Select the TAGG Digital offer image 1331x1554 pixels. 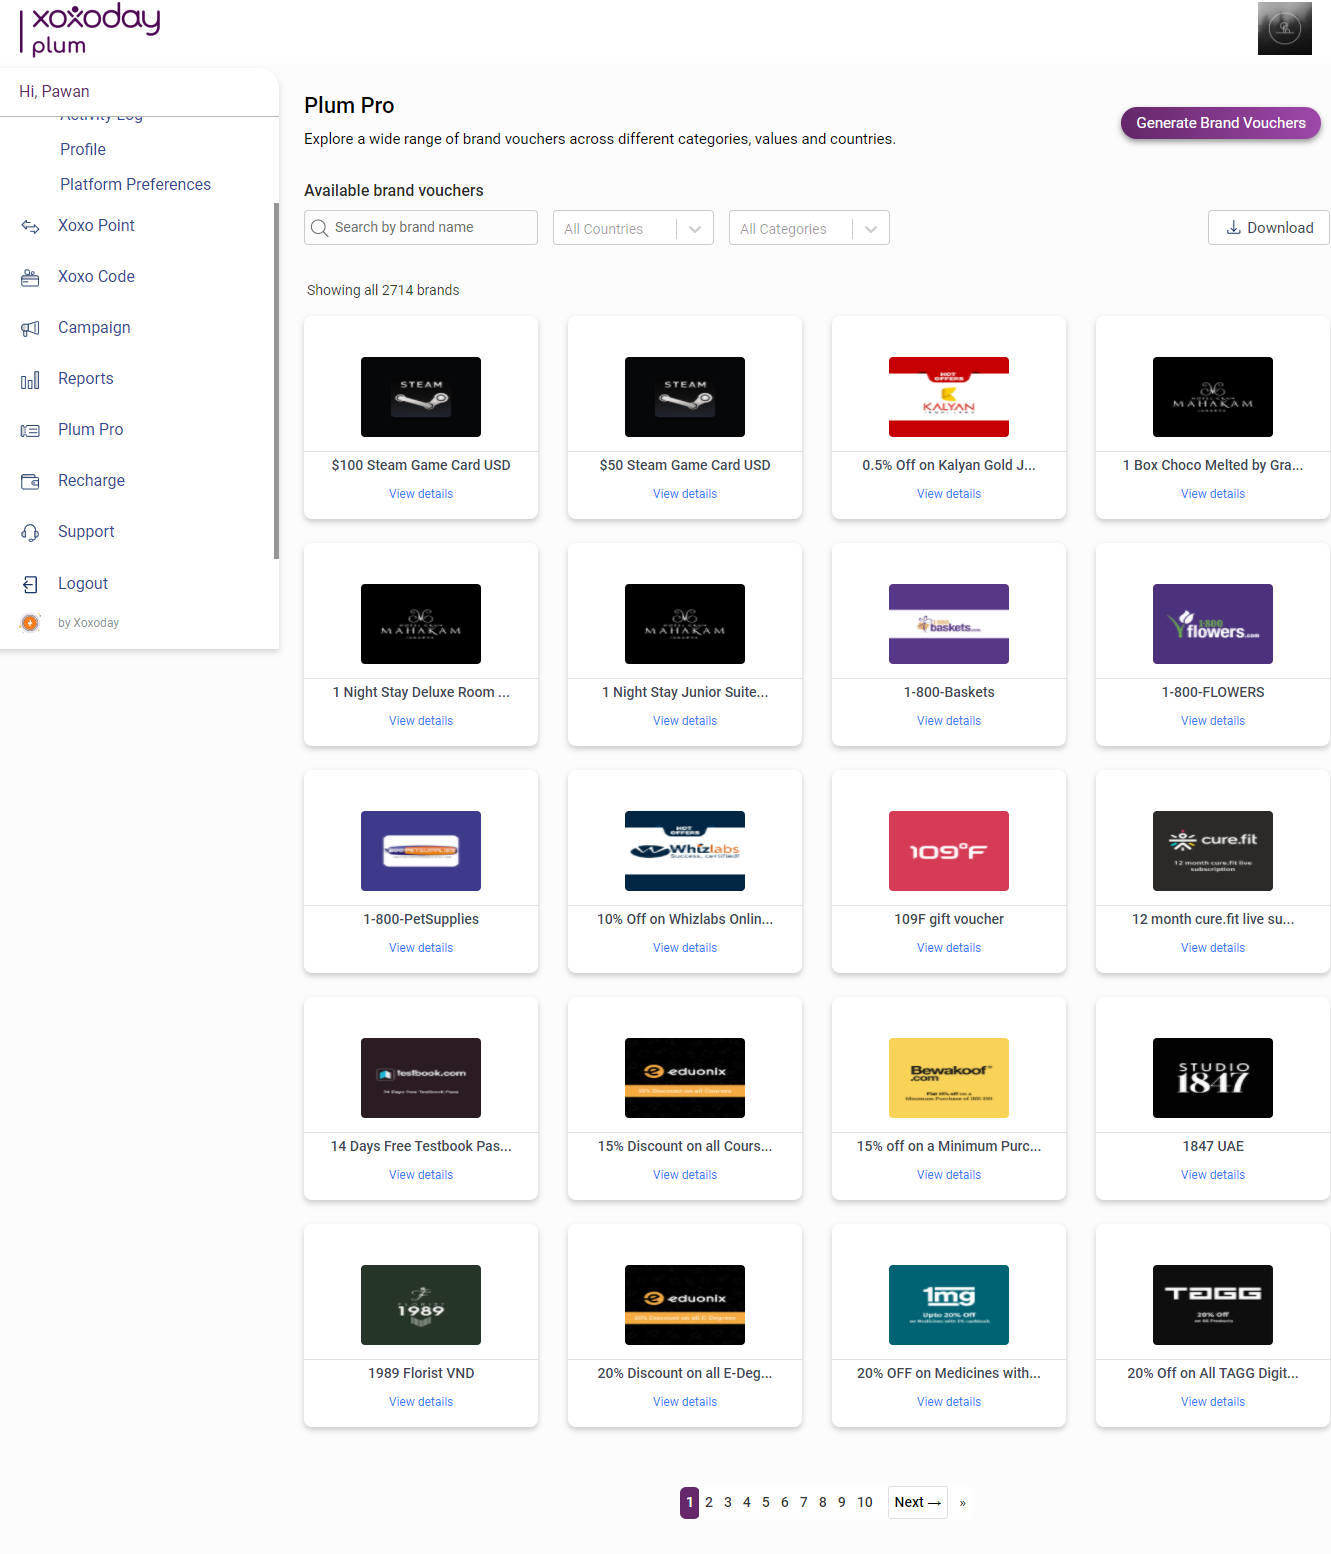coord(1213,1305)
